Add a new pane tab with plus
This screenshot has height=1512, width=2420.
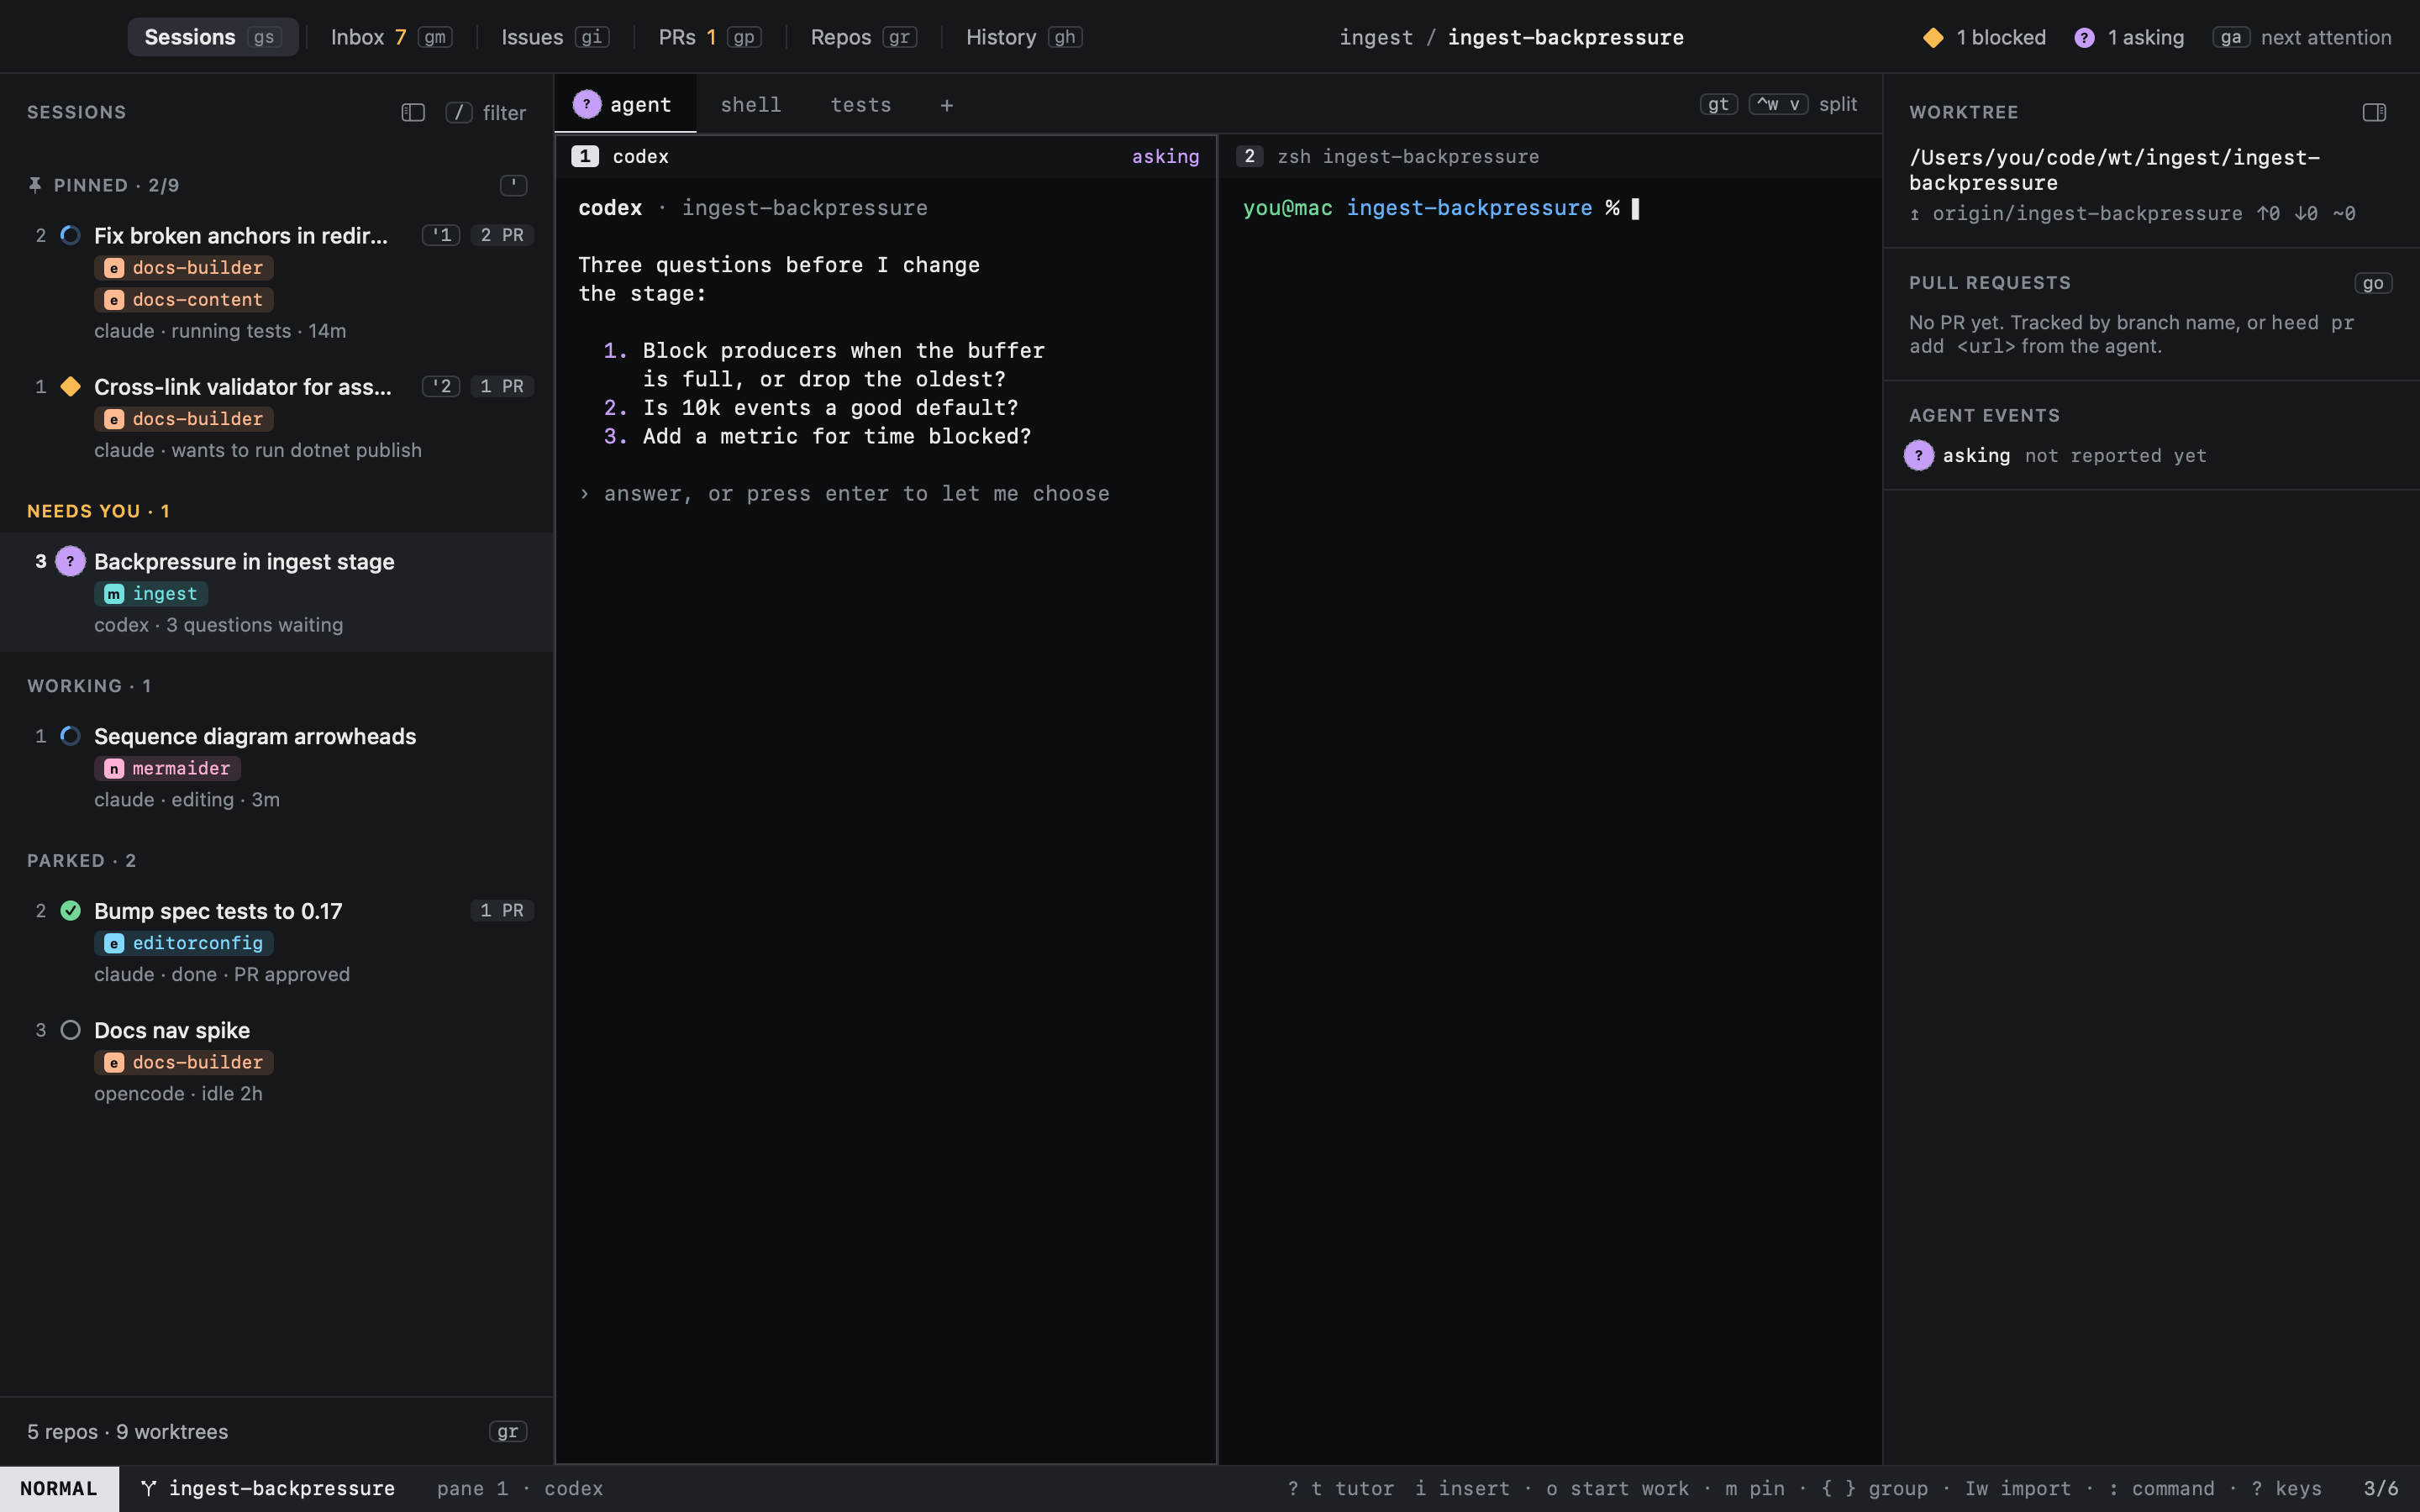946,105
